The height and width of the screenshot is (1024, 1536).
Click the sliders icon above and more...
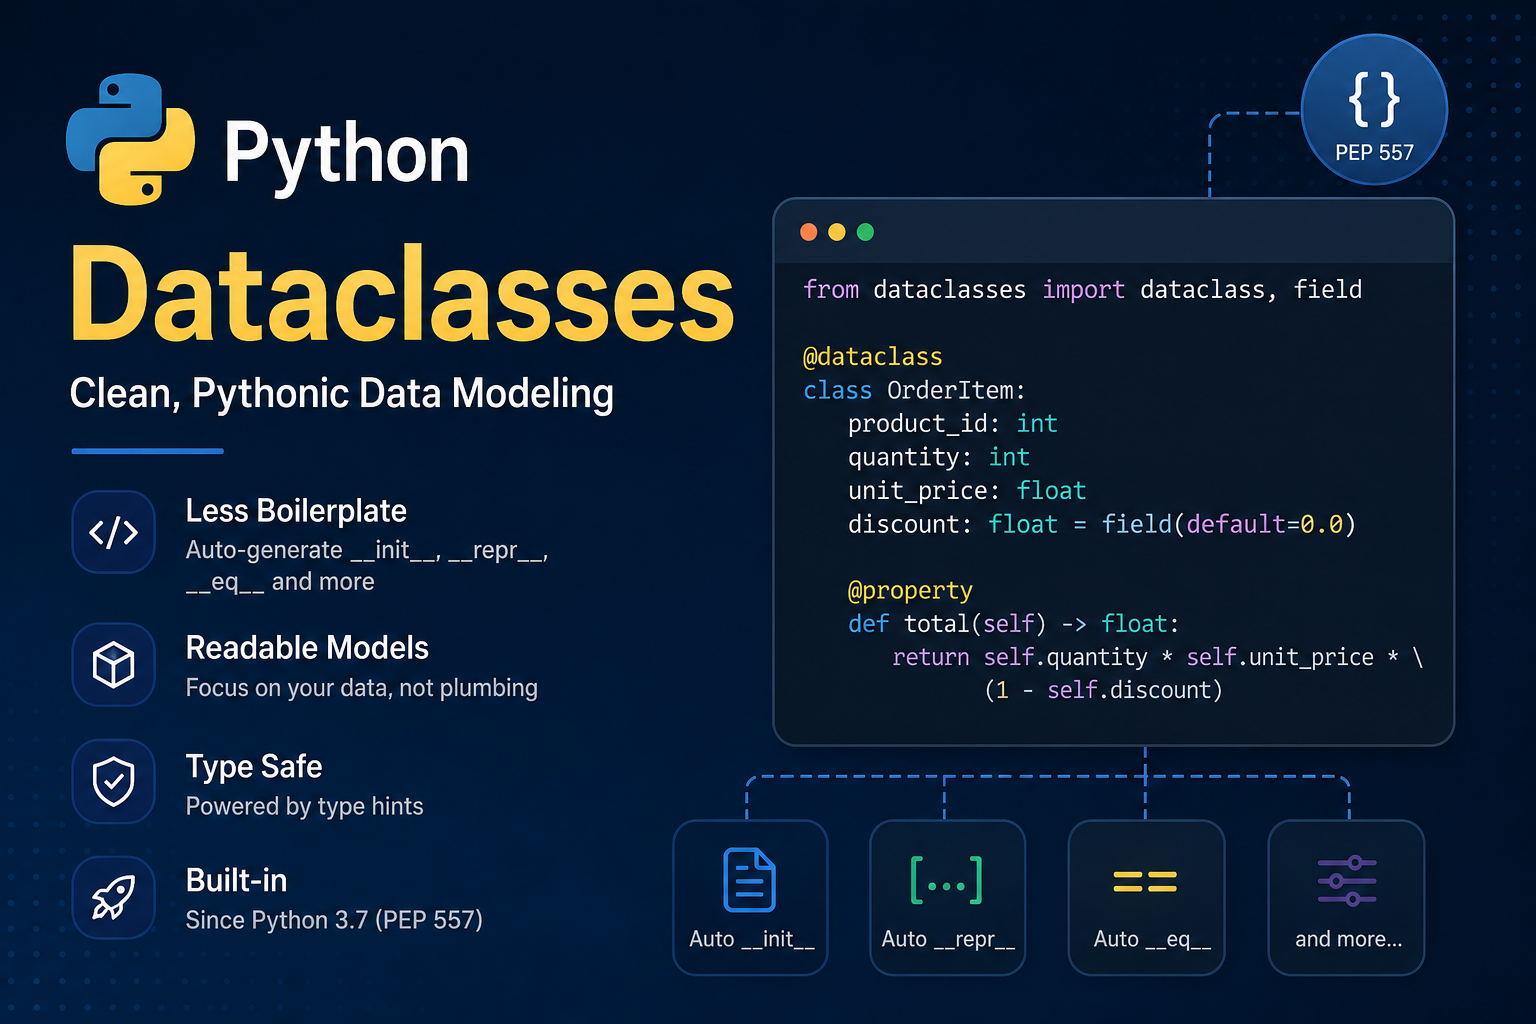(x=1347, y=881)
